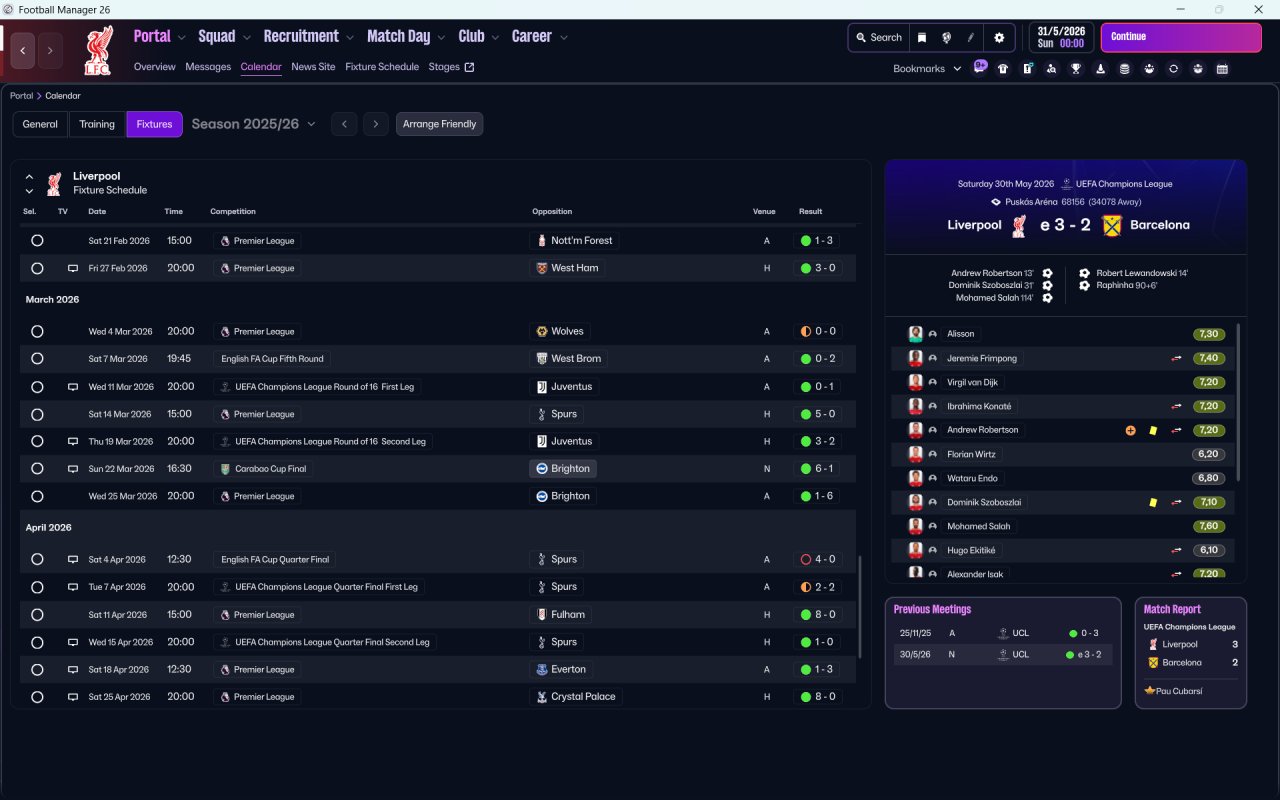Click the calendar grid bookmark icon
The width and height of the screenshot is (1280, 800).
tap(1222, 69)
